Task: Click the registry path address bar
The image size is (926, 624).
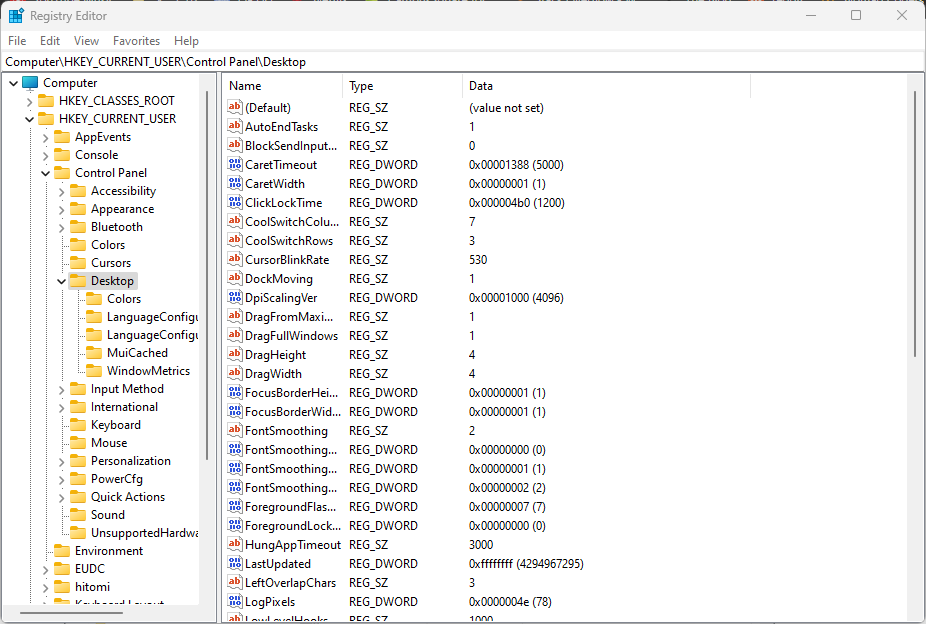Action: pos(463,61)
